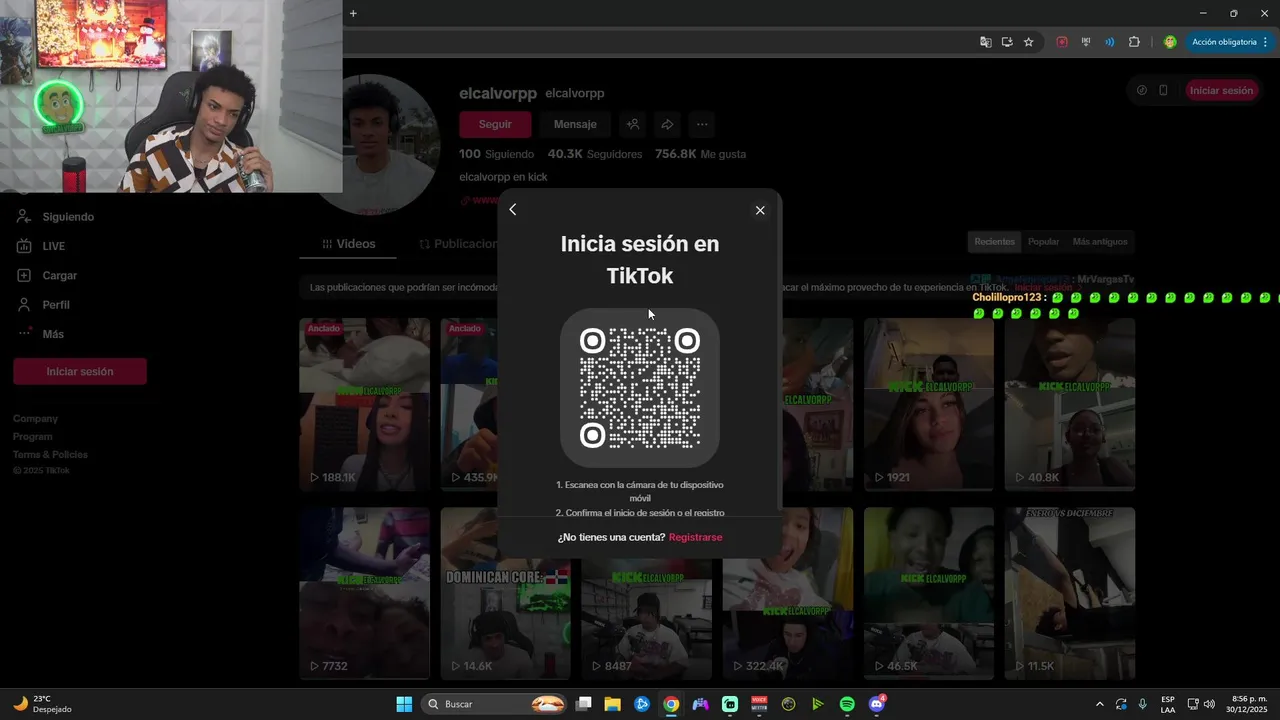Sort videos by Popular
Image resolution: width=1280 pixels, height=720 pixels.
pyautogui.click(x=1043, y=242)
